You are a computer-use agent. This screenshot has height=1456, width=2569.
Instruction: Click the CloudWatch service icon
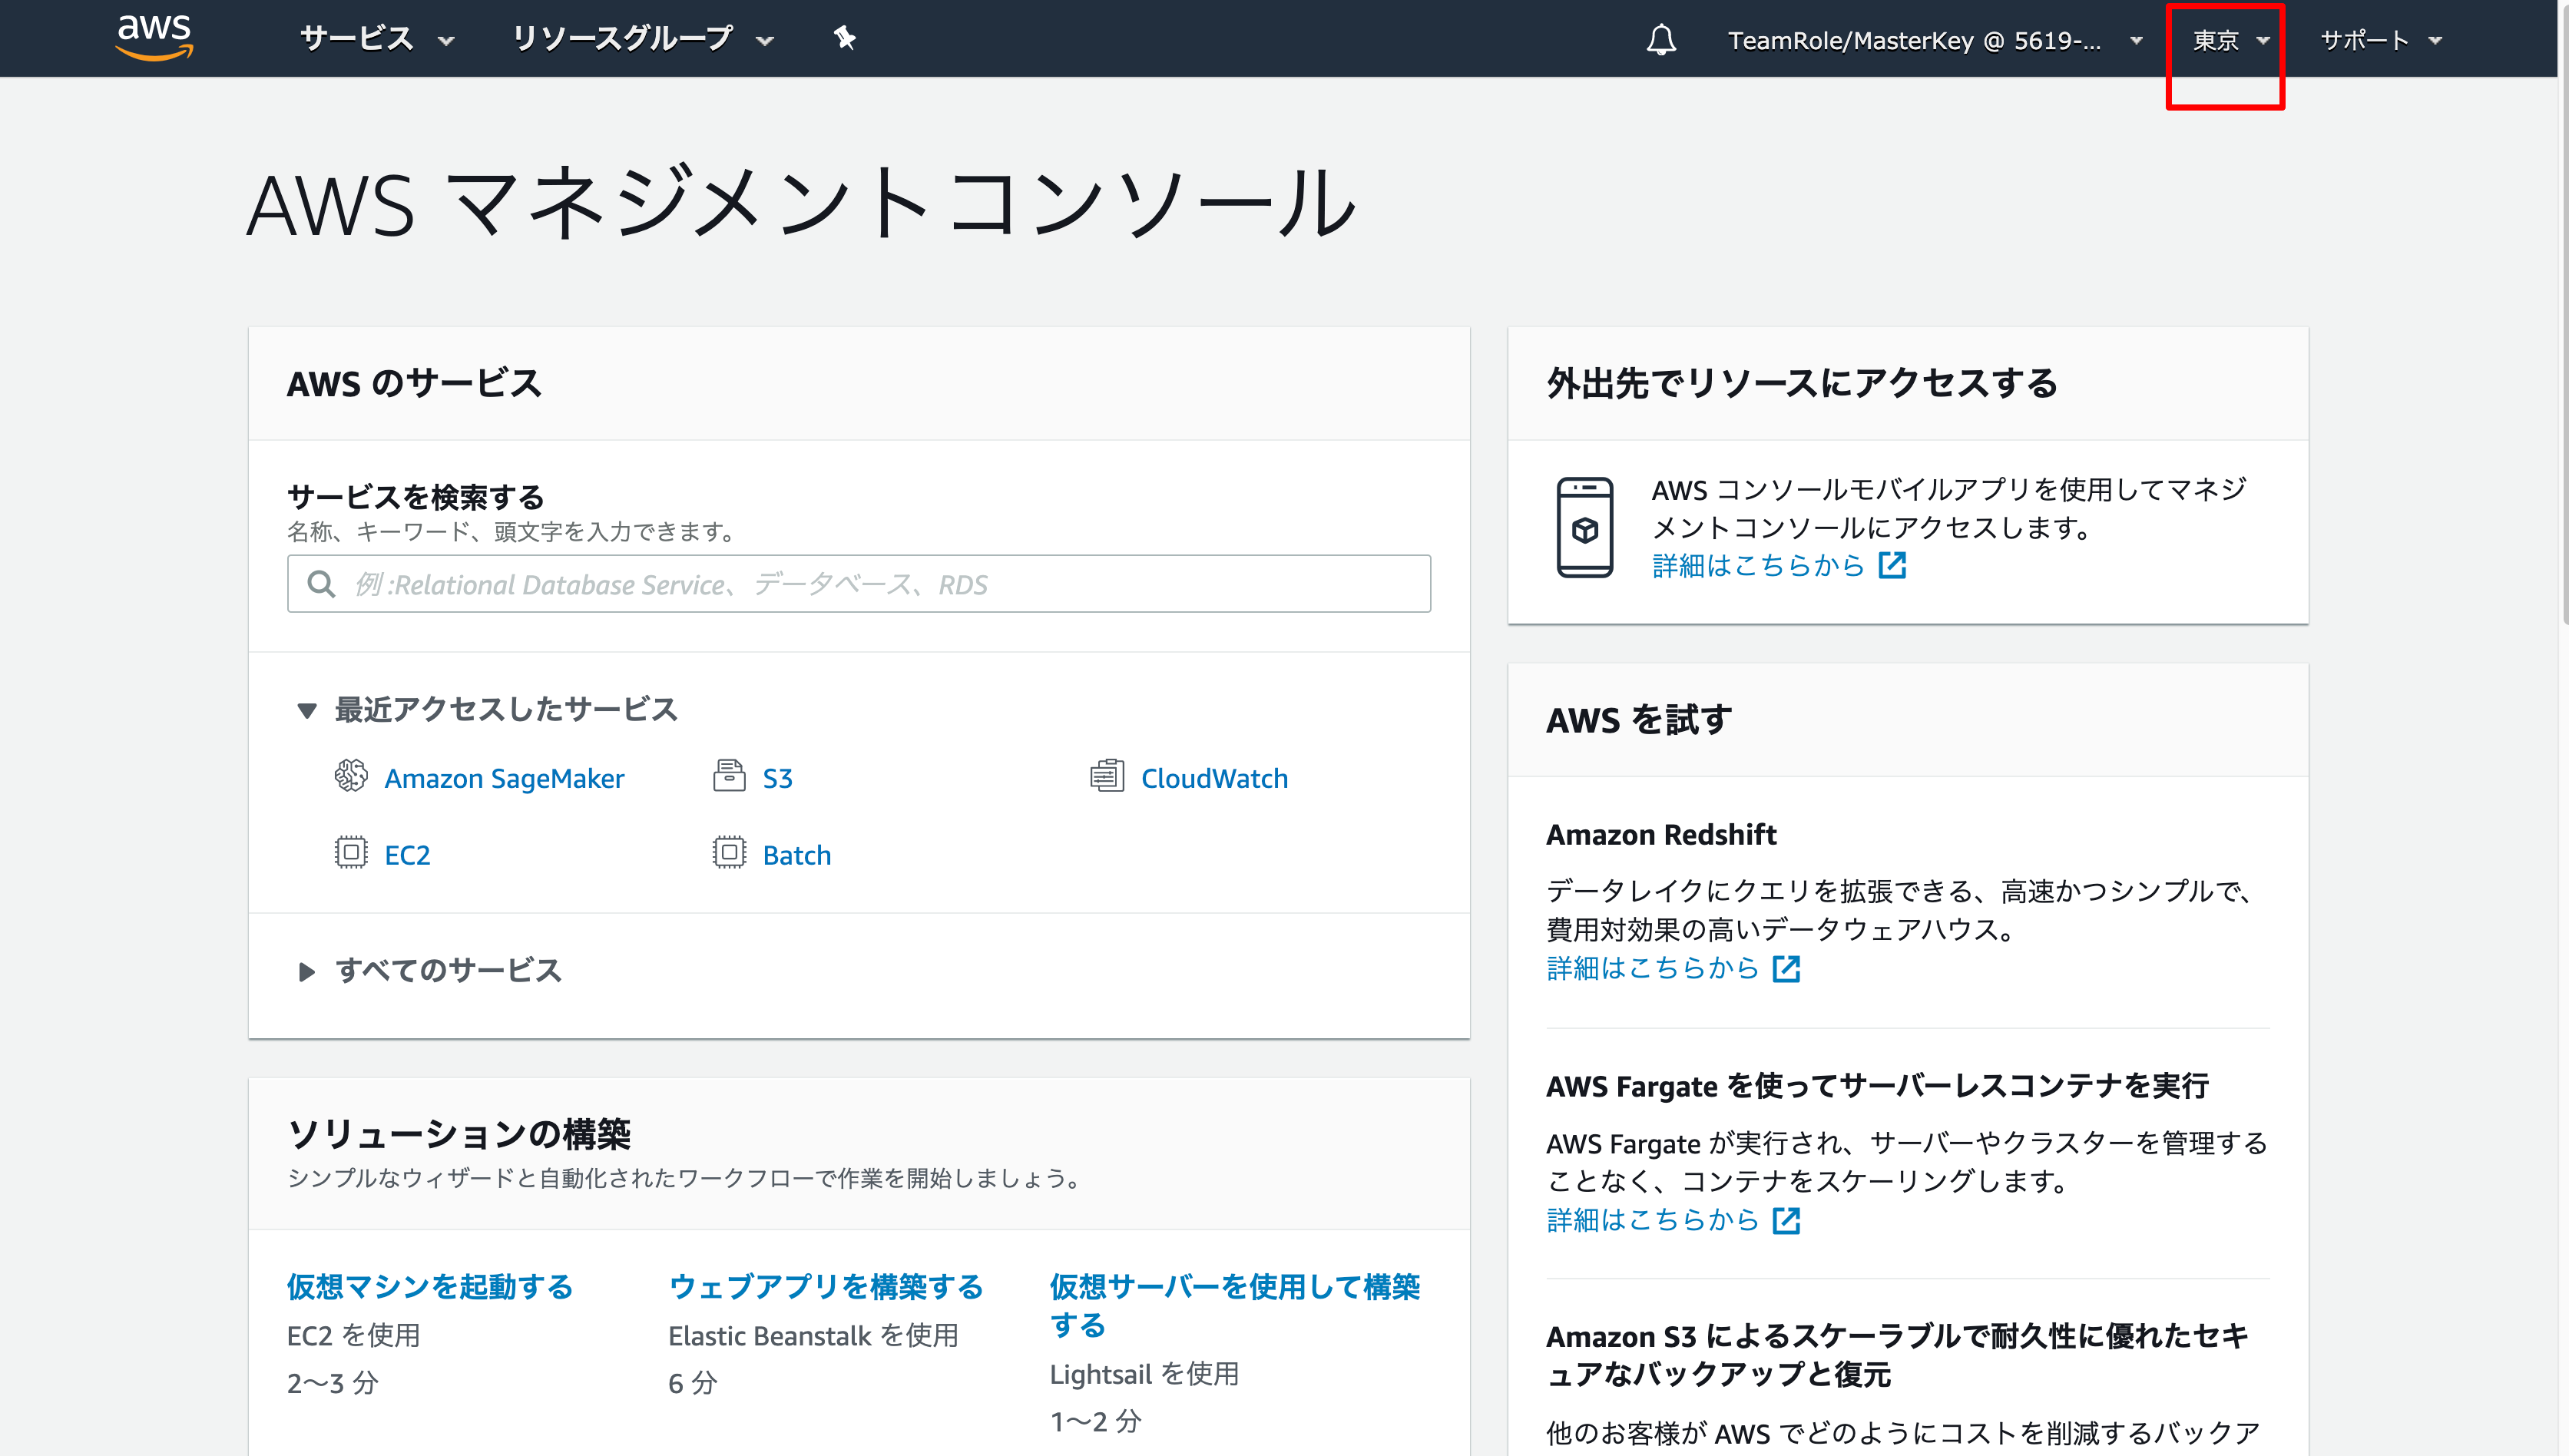coord(1107,776)
